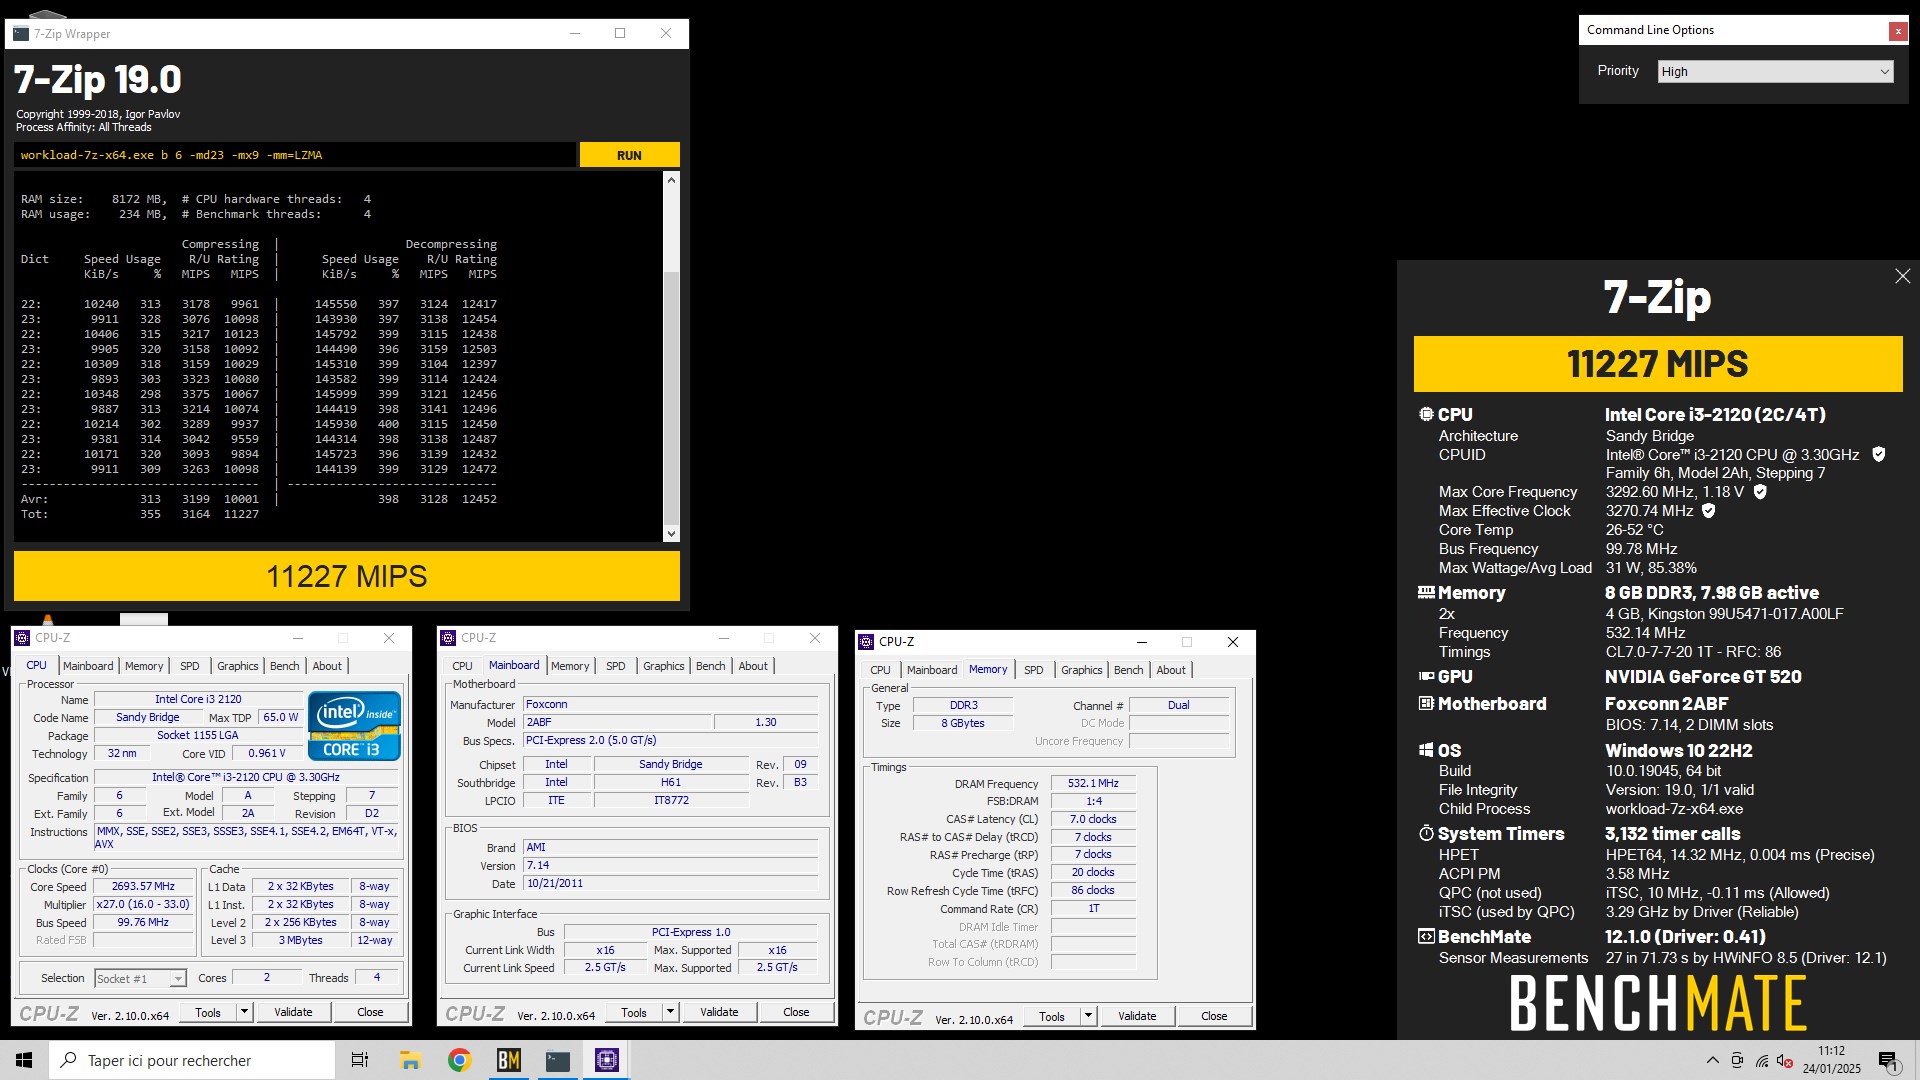
Task: Open BenchMate from the taskbar
Action: [x=508, y=1060]
